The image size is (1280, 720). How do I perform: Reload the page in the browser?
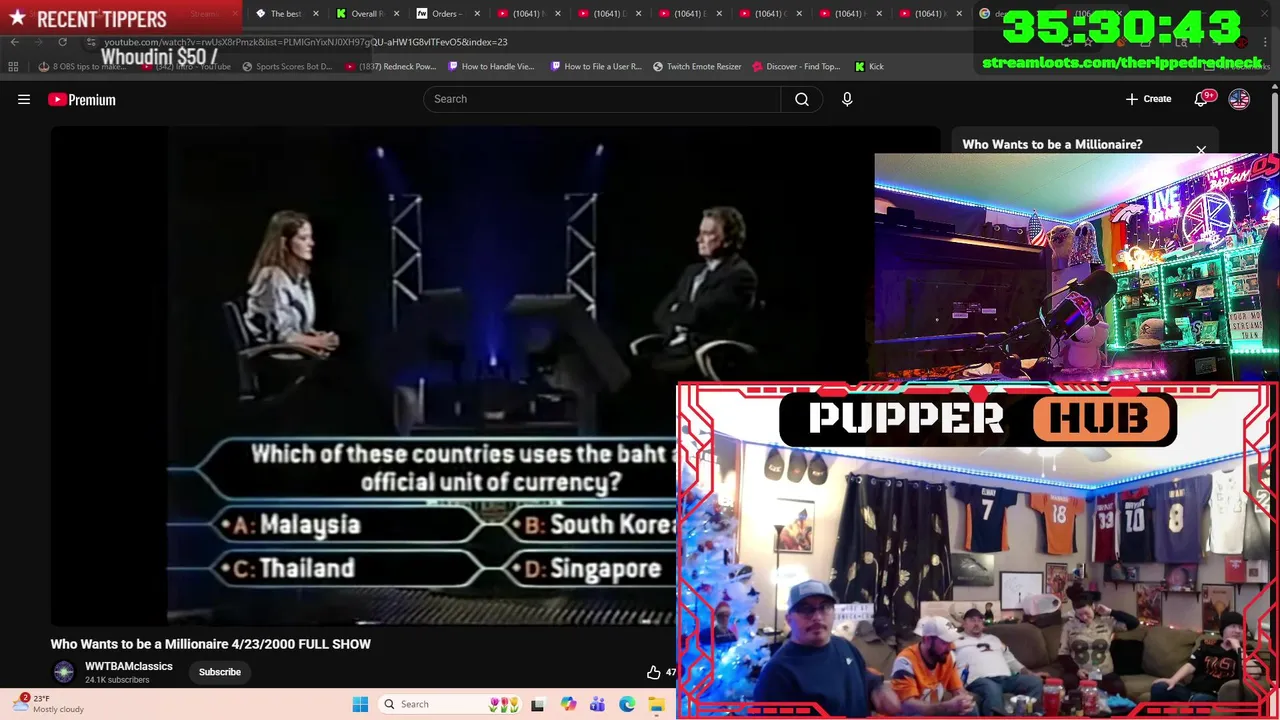(x=62, y=42)
